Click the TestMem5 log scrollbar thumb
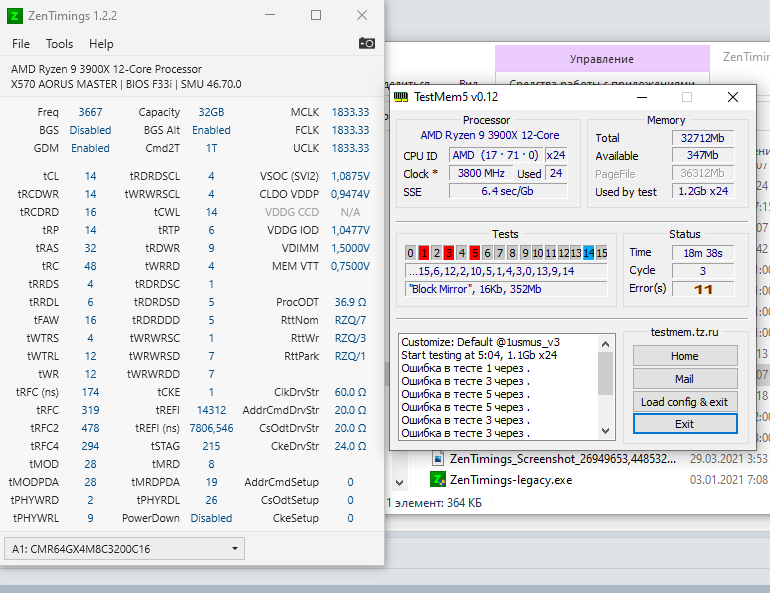Viewport: 770px width, 593px height. (x=605, y=373)
